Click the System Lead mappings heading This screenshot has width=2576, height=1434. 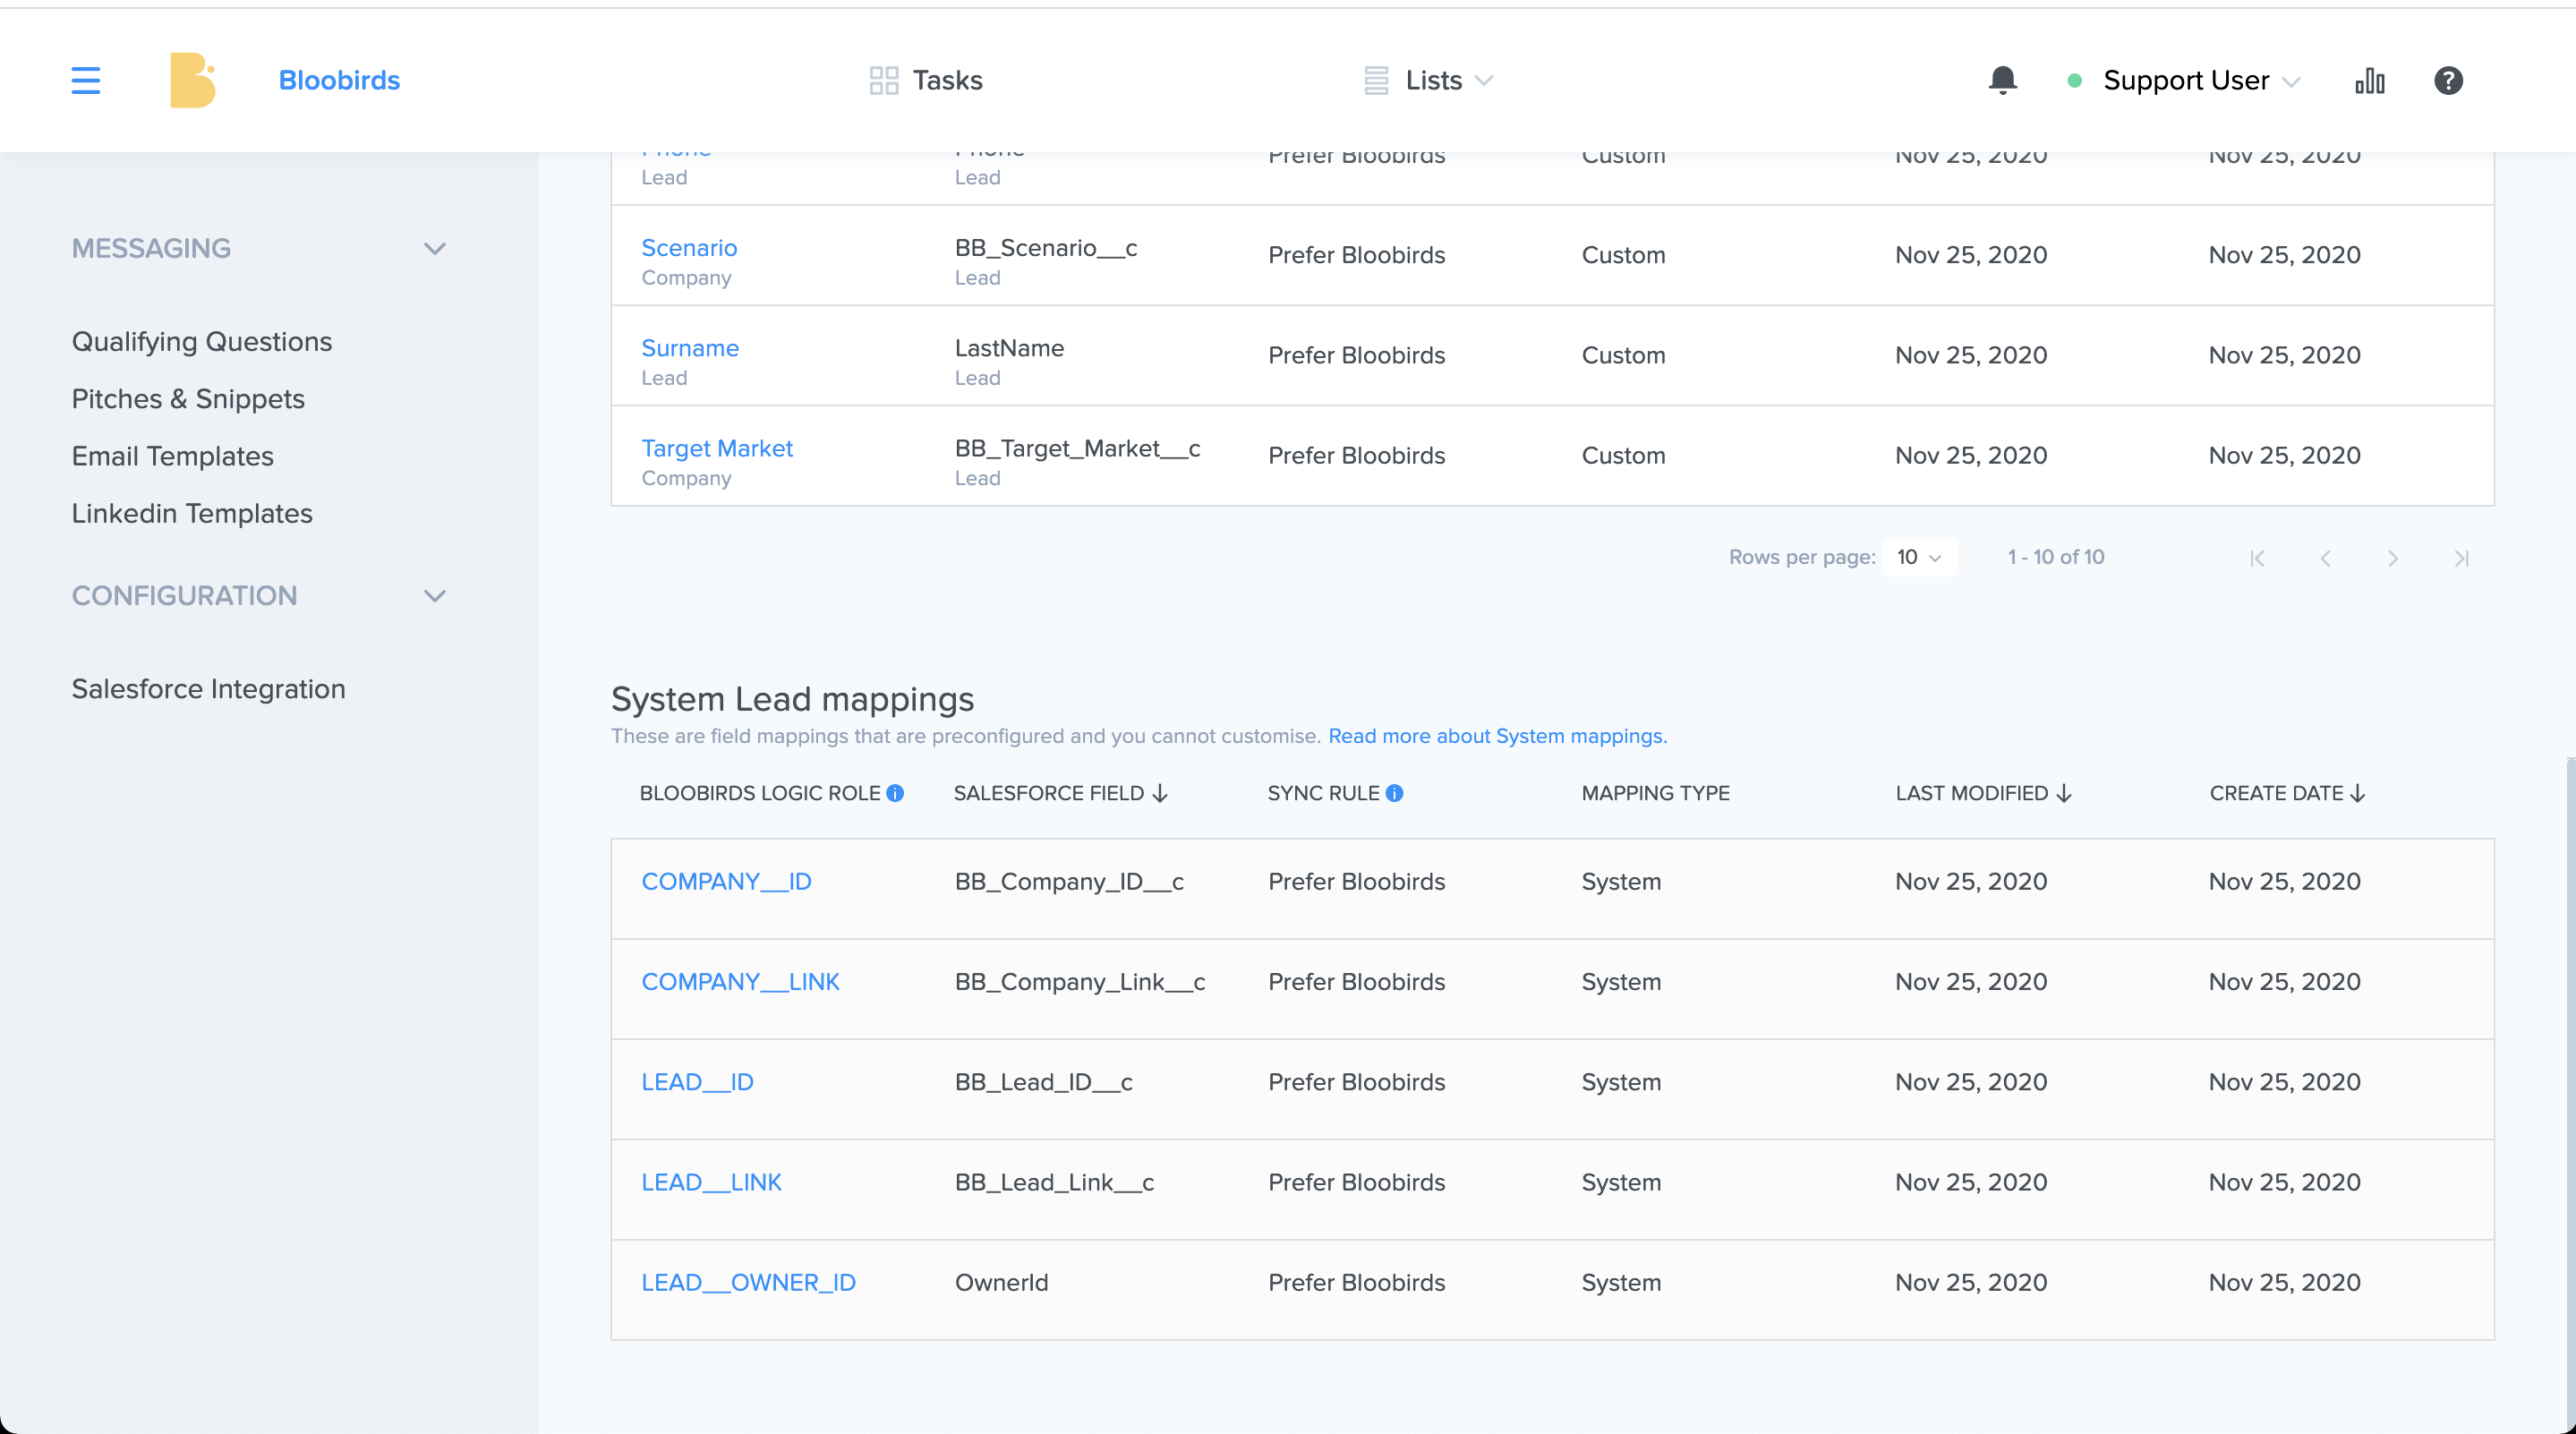pyautogui.click(x=792, y=698)
